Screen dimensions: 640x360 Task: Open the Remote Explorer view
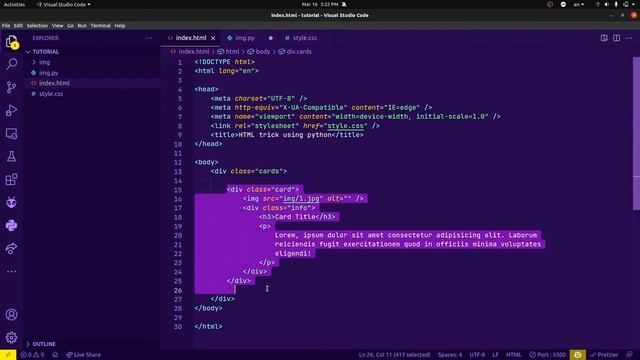(x=11, y=133)
